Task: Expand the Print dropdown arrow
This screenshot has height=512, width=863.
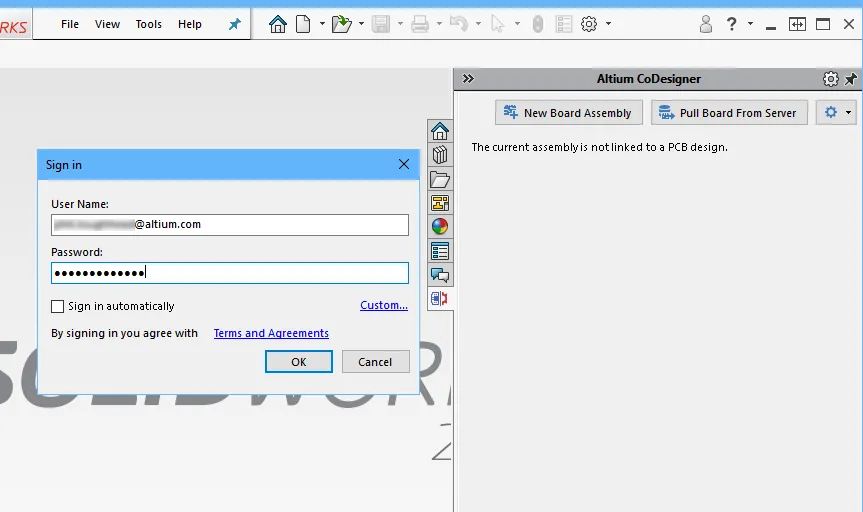Action: [439, 24]
